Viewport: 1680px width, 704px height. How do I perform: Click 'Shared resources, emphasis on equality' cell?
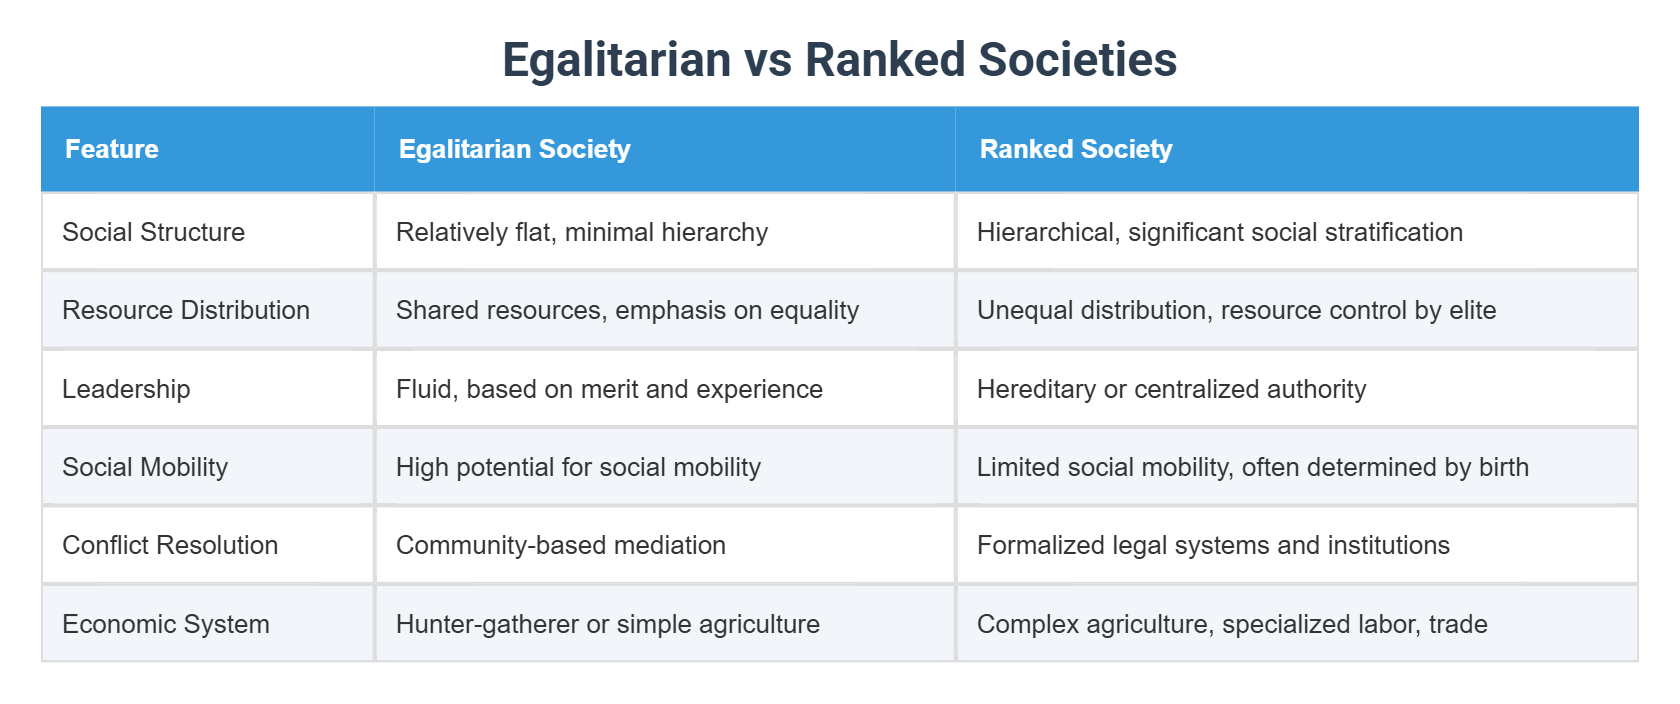tap(627, 310)
